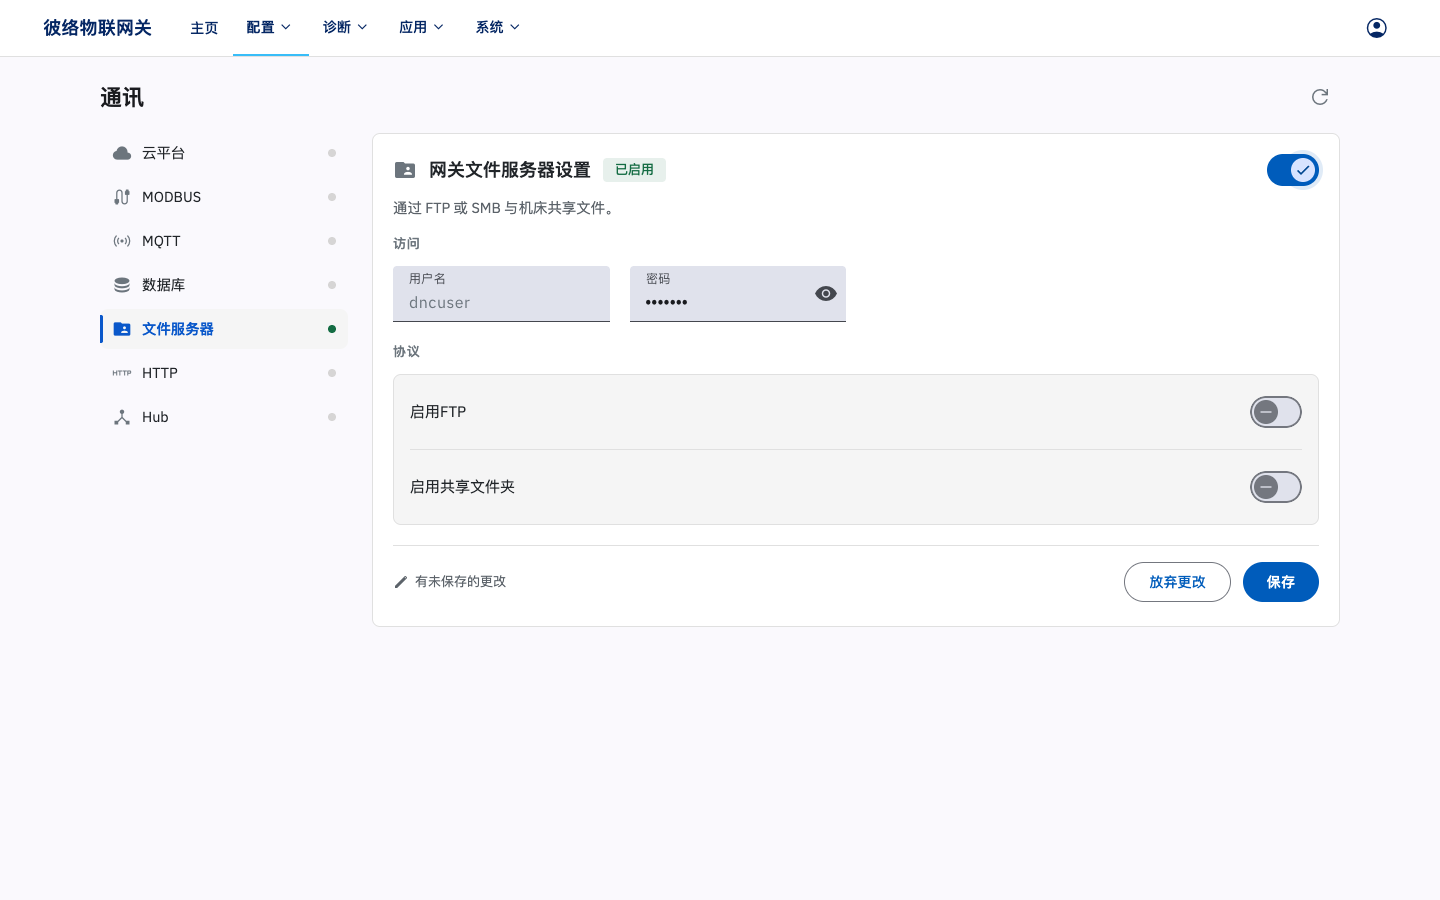The image size is (1440, 900).
Task: Click the 数据库 status dot
Action: coord(332,285)
